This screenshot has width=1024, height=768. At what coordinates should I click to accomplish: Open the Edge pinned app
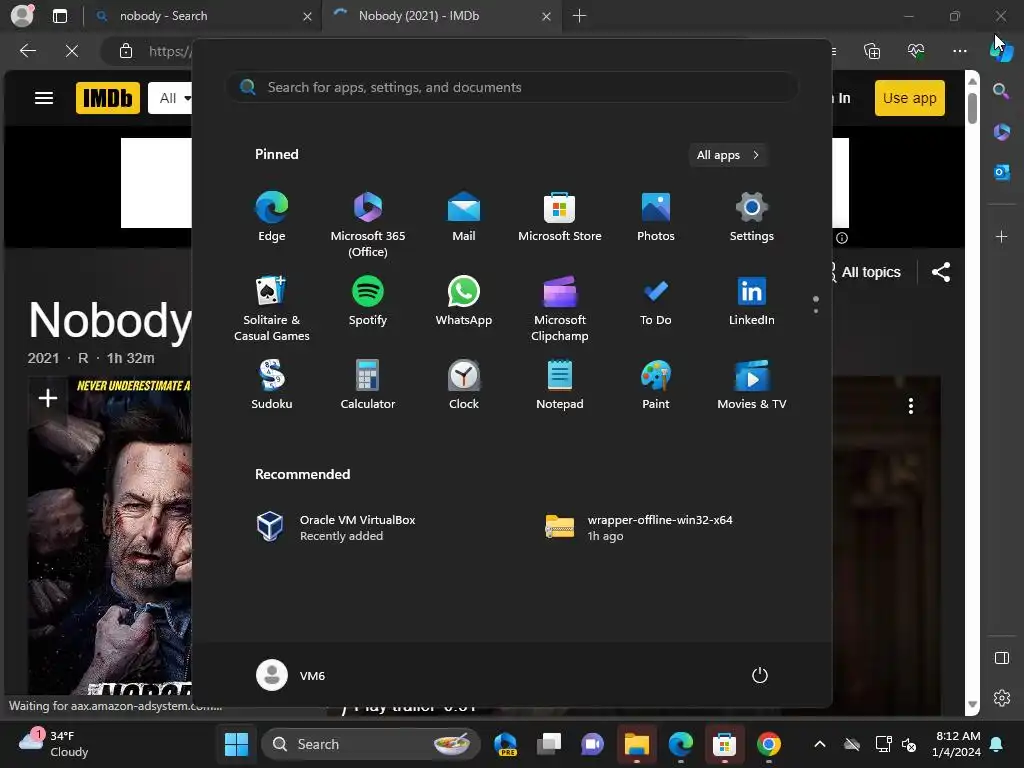click(x=272, y=217)
